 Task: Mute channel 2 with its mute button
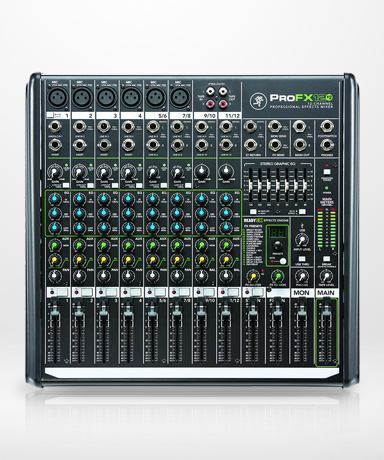tap(87, 293)
